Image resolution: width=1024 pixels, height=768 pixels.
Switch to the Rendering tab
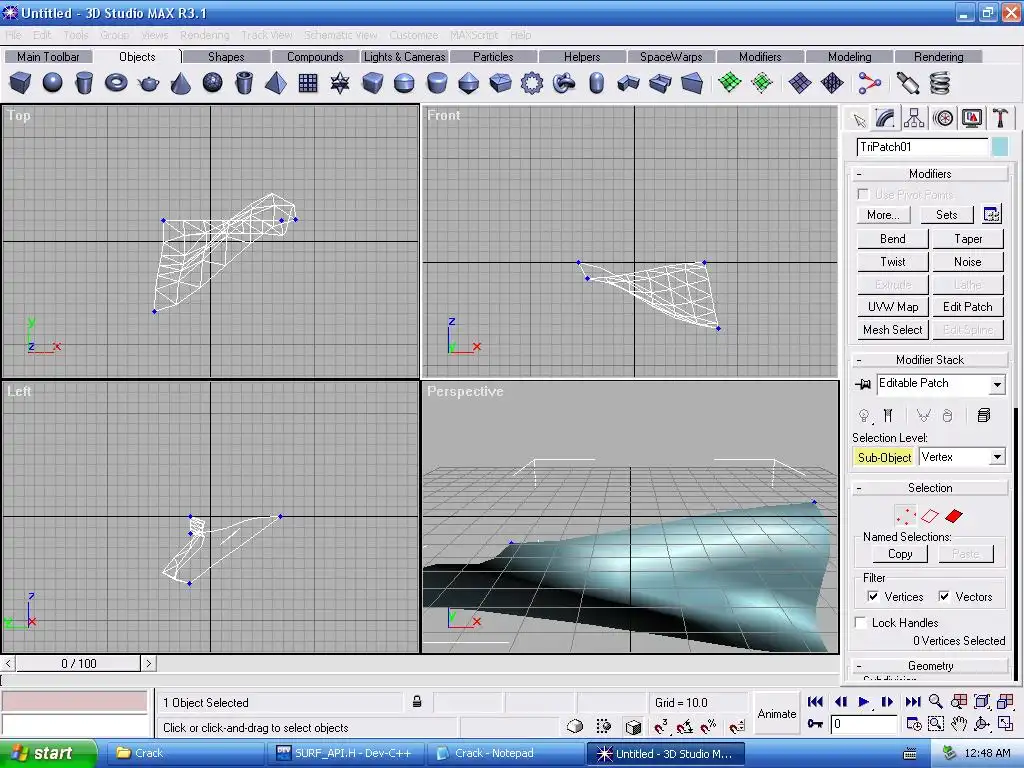(938, 57)
